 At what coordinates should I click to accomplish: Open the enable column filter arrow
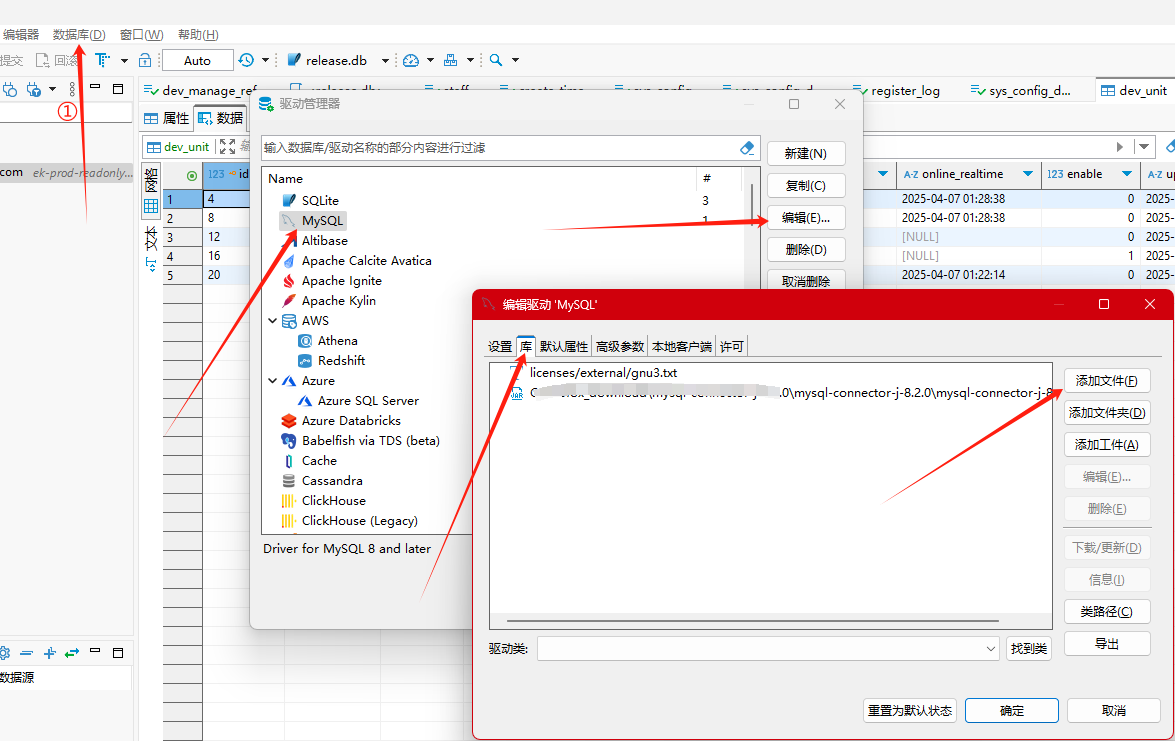pyautogui.click(x=1126, y=174)
